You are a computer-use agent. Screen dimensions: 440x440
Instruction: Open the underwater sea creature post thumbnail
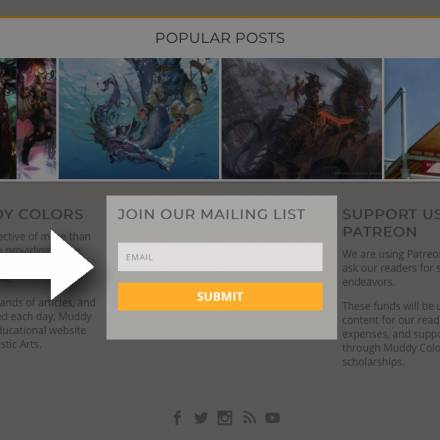coord(139,119)
